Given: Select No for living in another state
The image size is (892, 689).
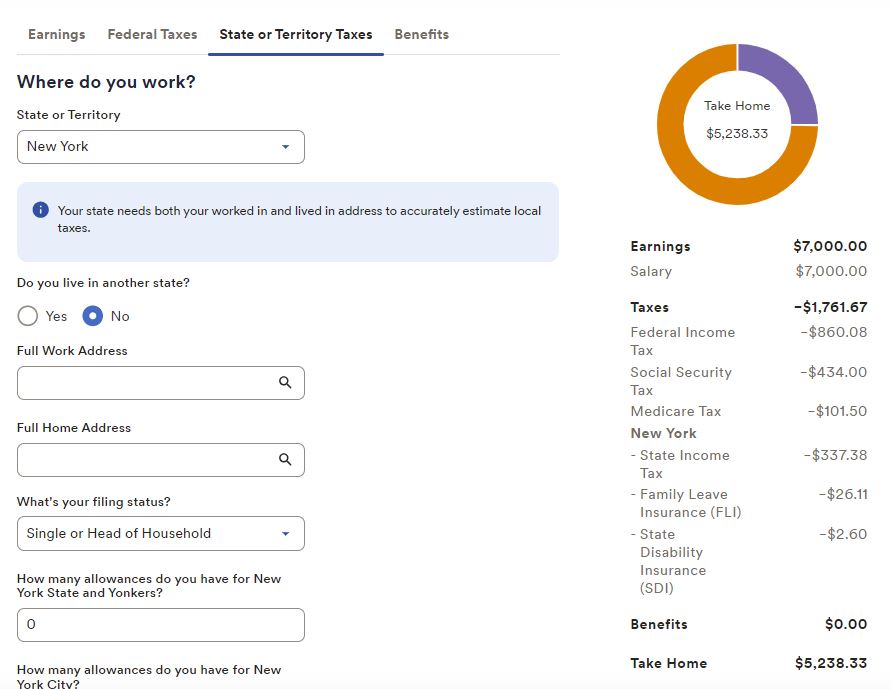Looking at the screenshot, I should (93, 316).
